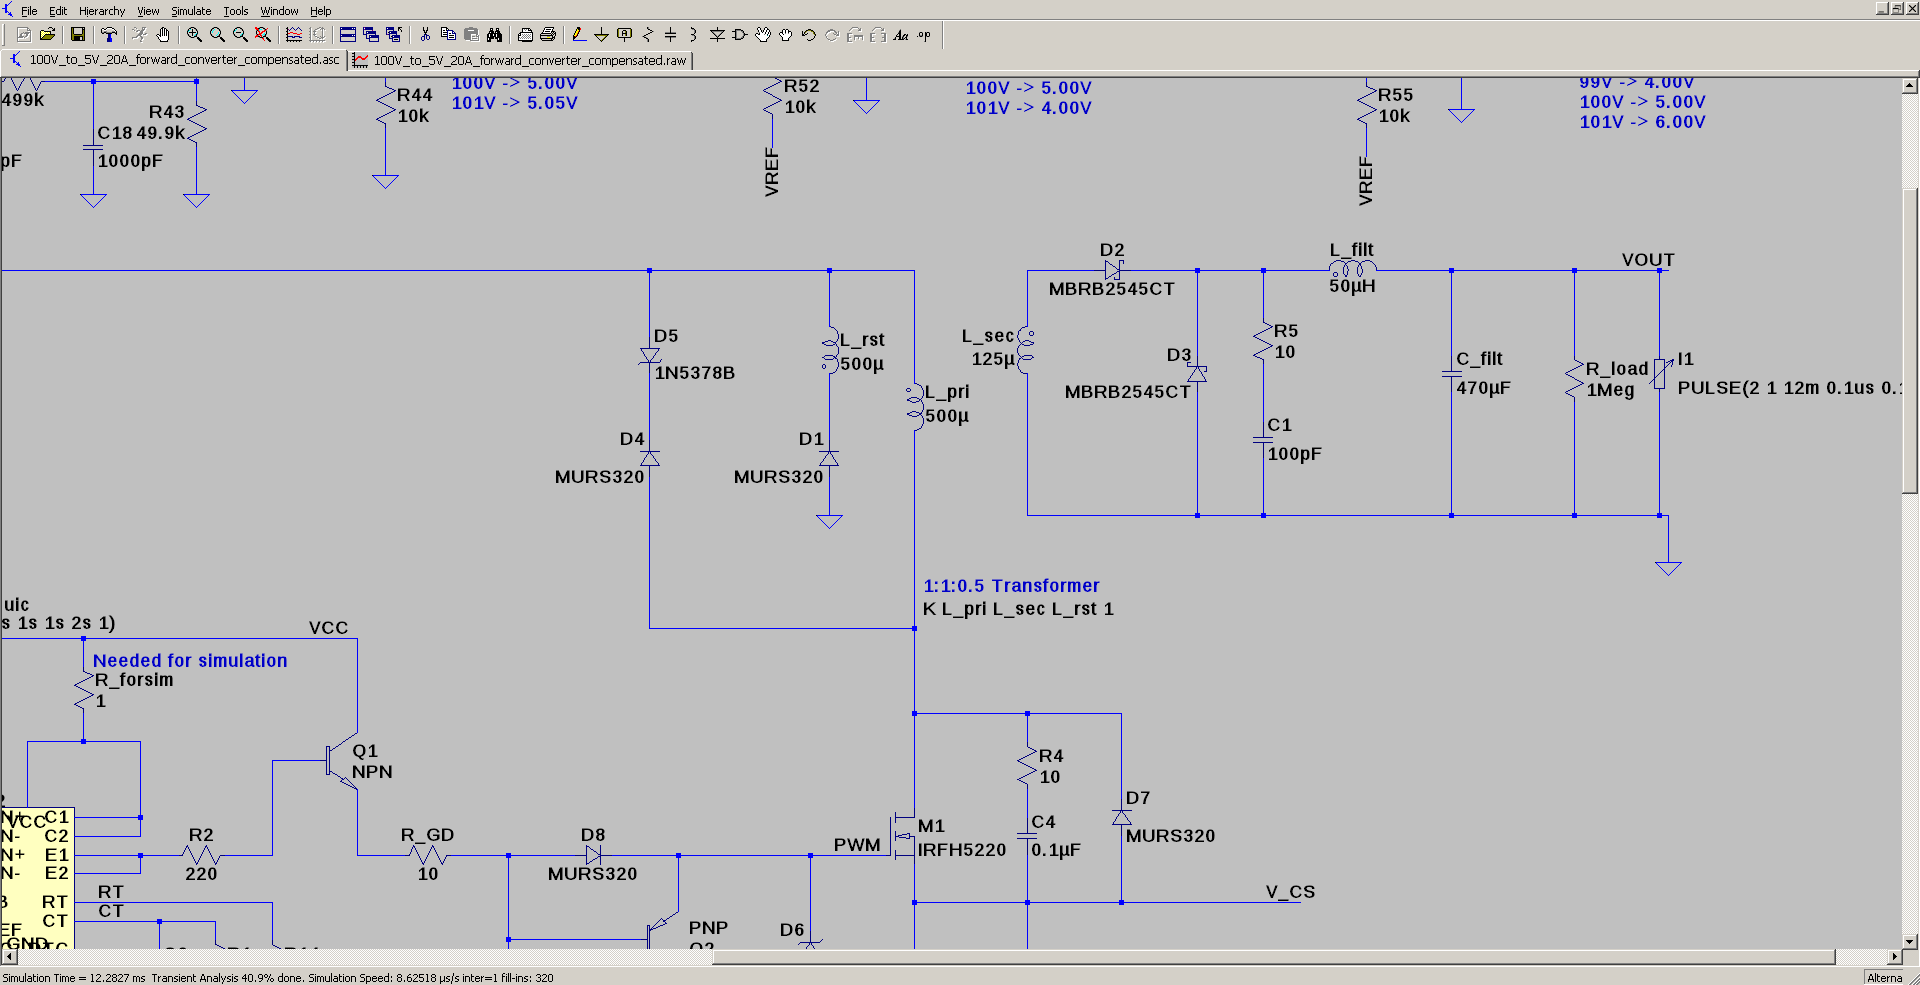Click the Zoom to Fit icon
1920x985 pixels.
[263, 35]
